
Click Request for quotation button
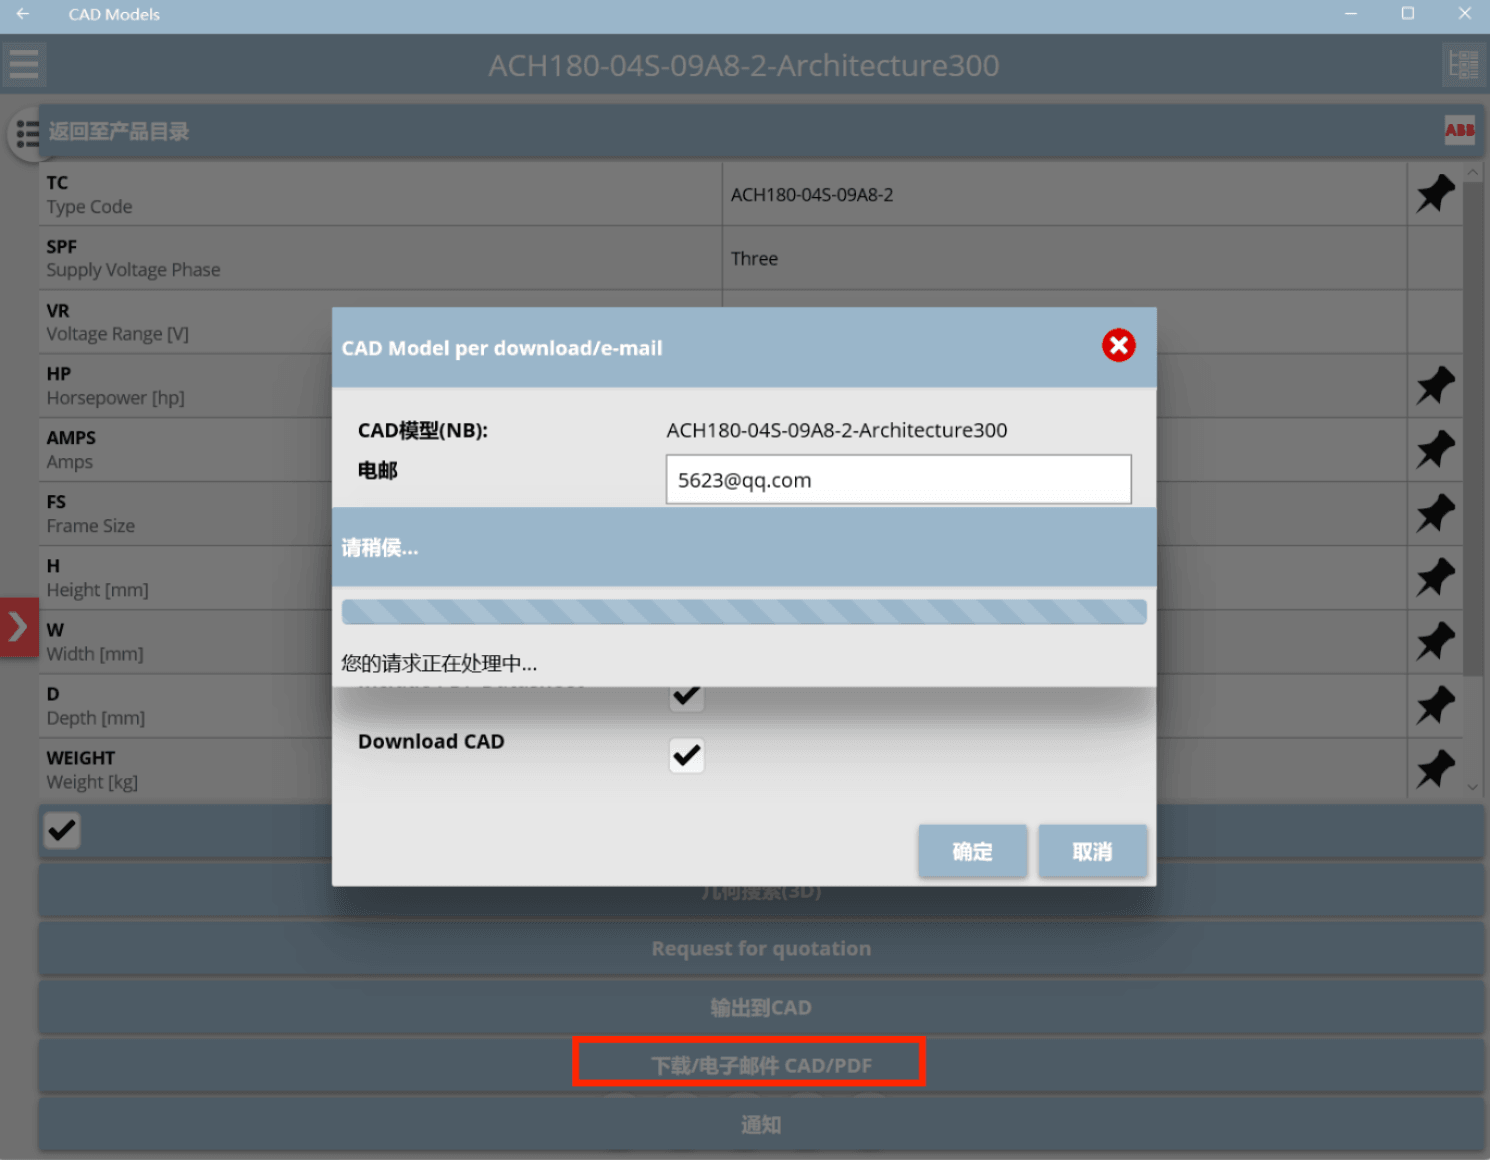[x=761, y=948]
